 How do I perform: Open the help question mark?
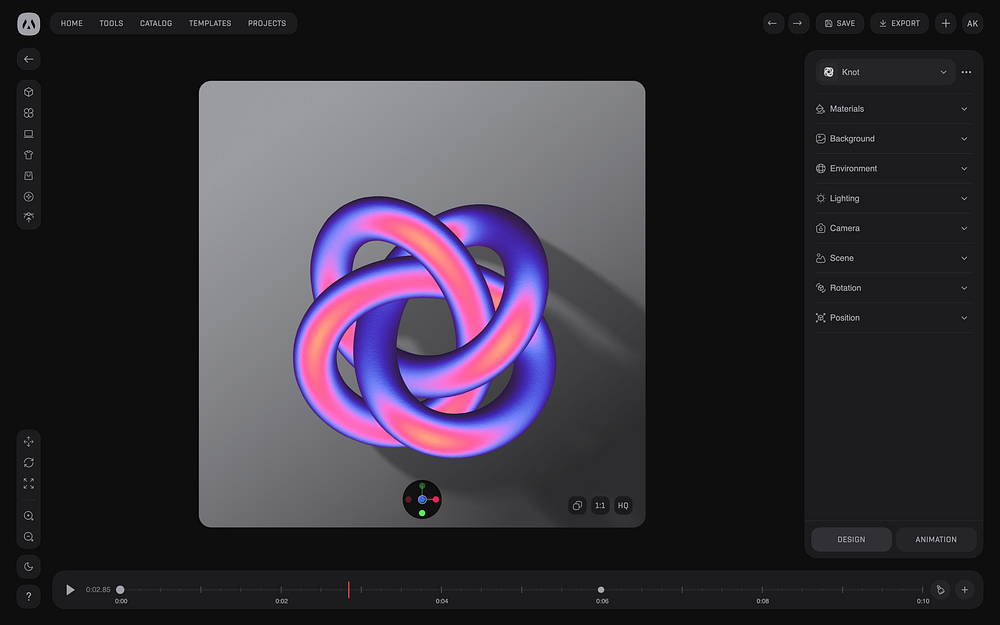[x=29, y=596]
